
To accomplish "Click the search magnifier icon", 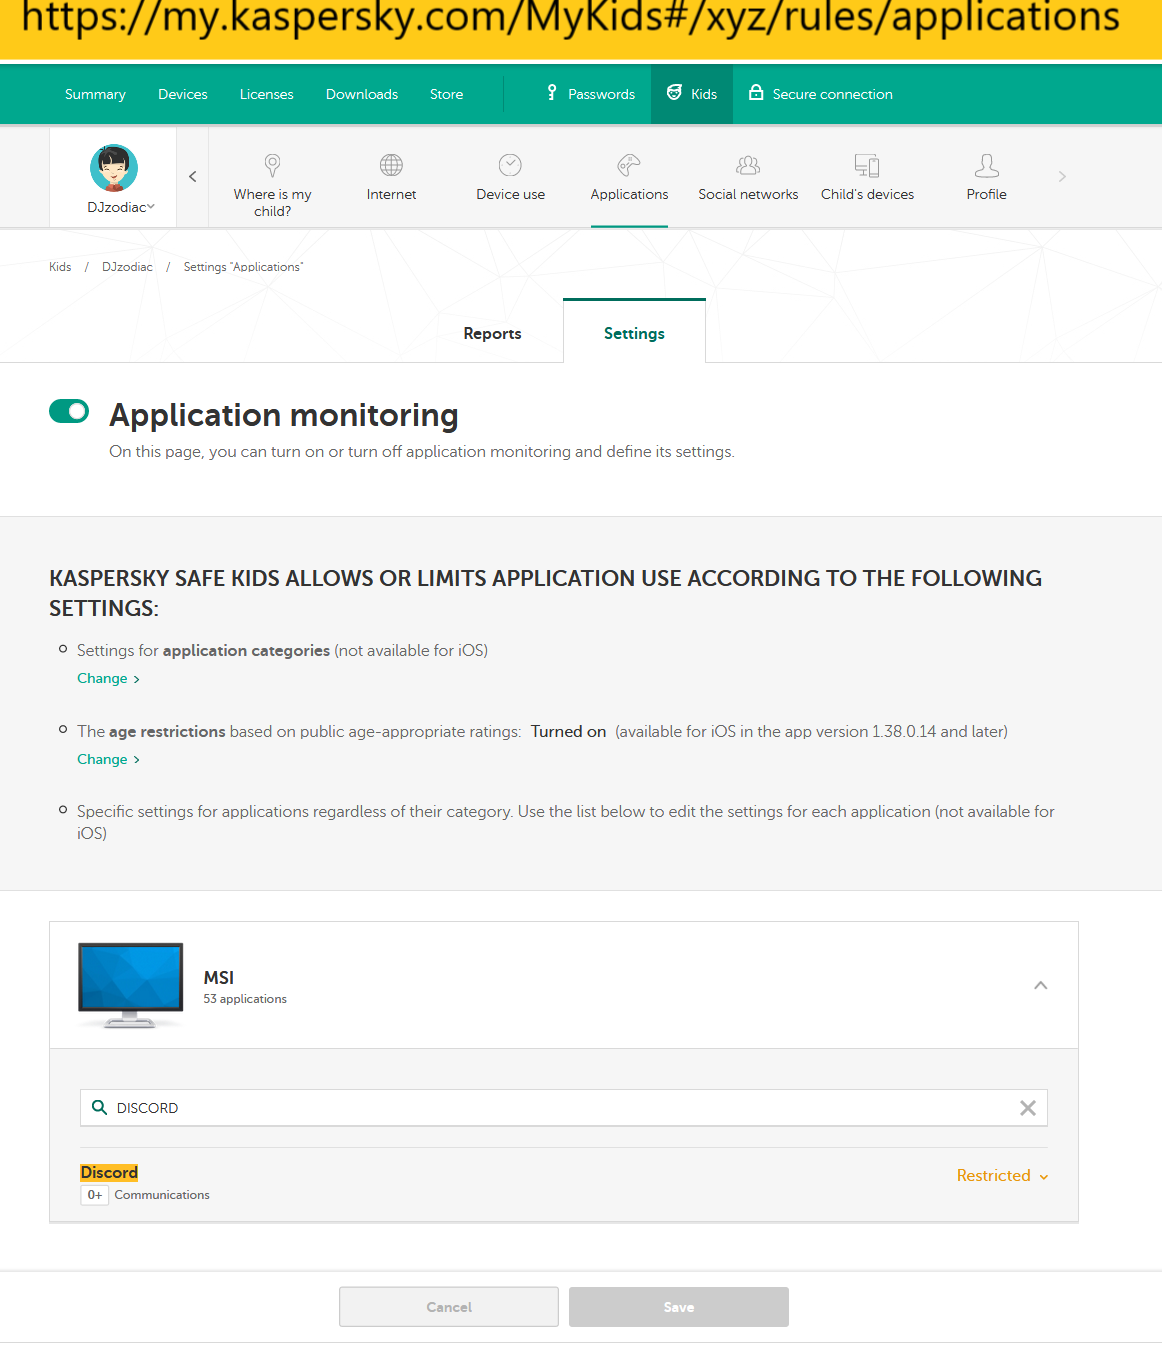I will pyautogui.click(x=99, y=1107).
